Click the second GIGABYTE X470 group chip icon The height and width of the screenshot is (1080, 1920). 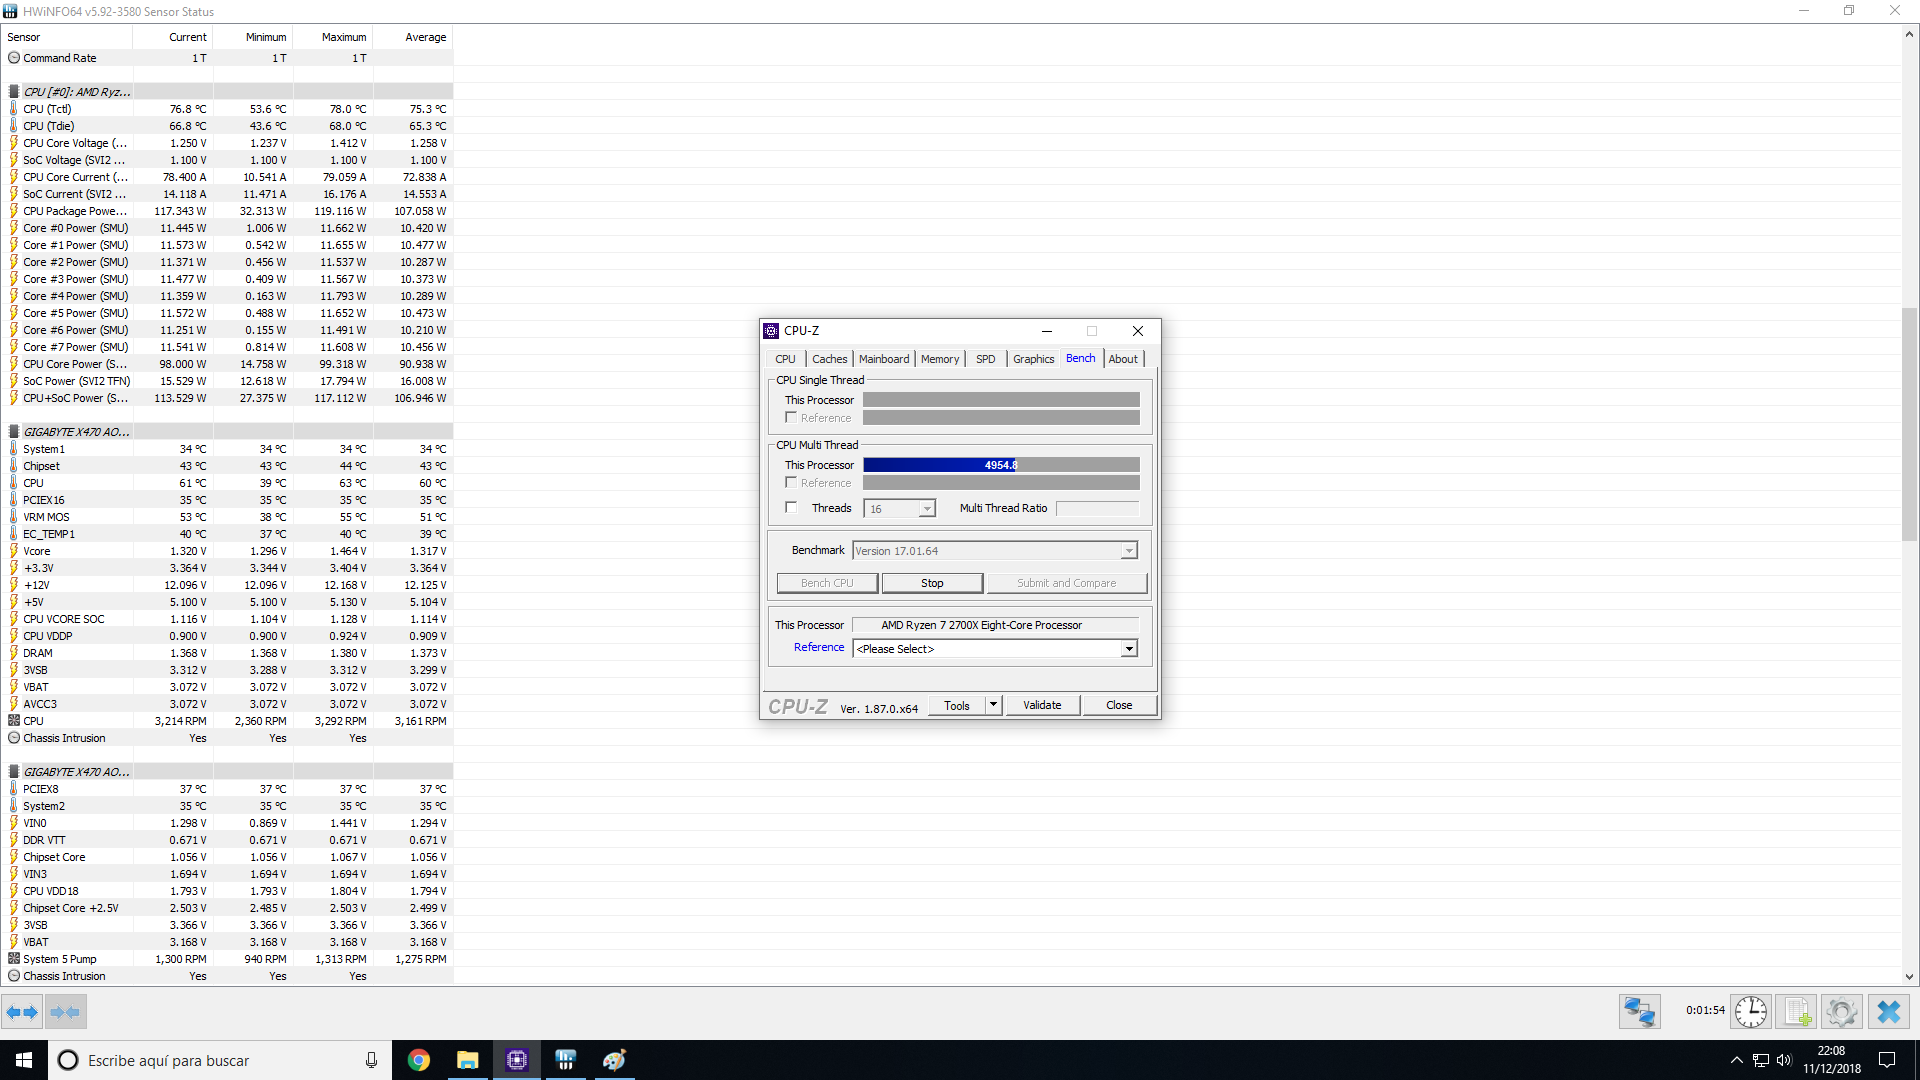(14, 772)
